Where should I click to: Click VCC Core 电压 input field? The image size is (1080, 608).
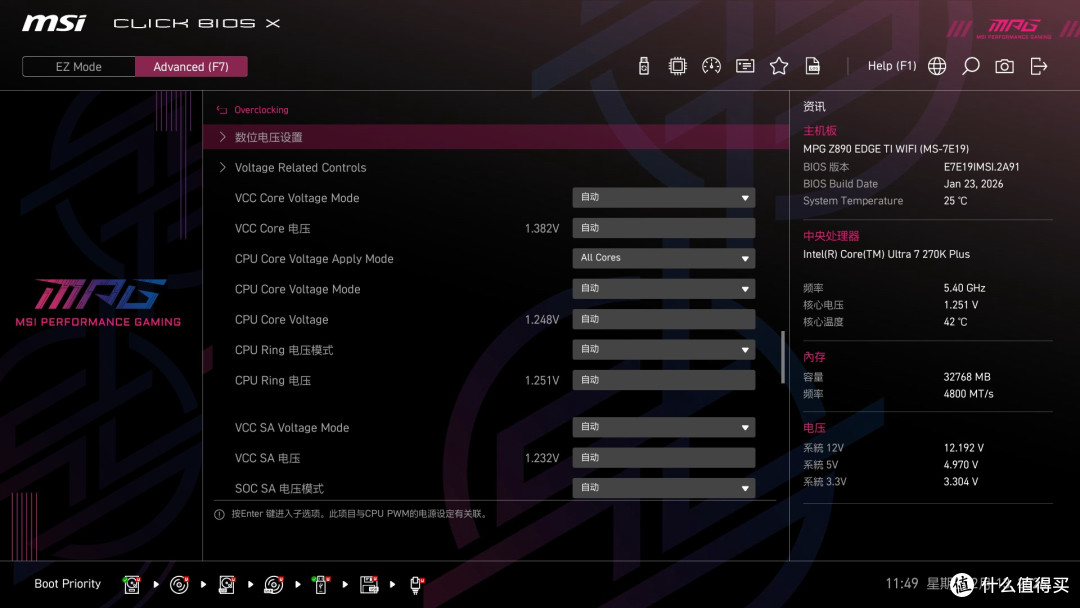(x=663, y=228)
